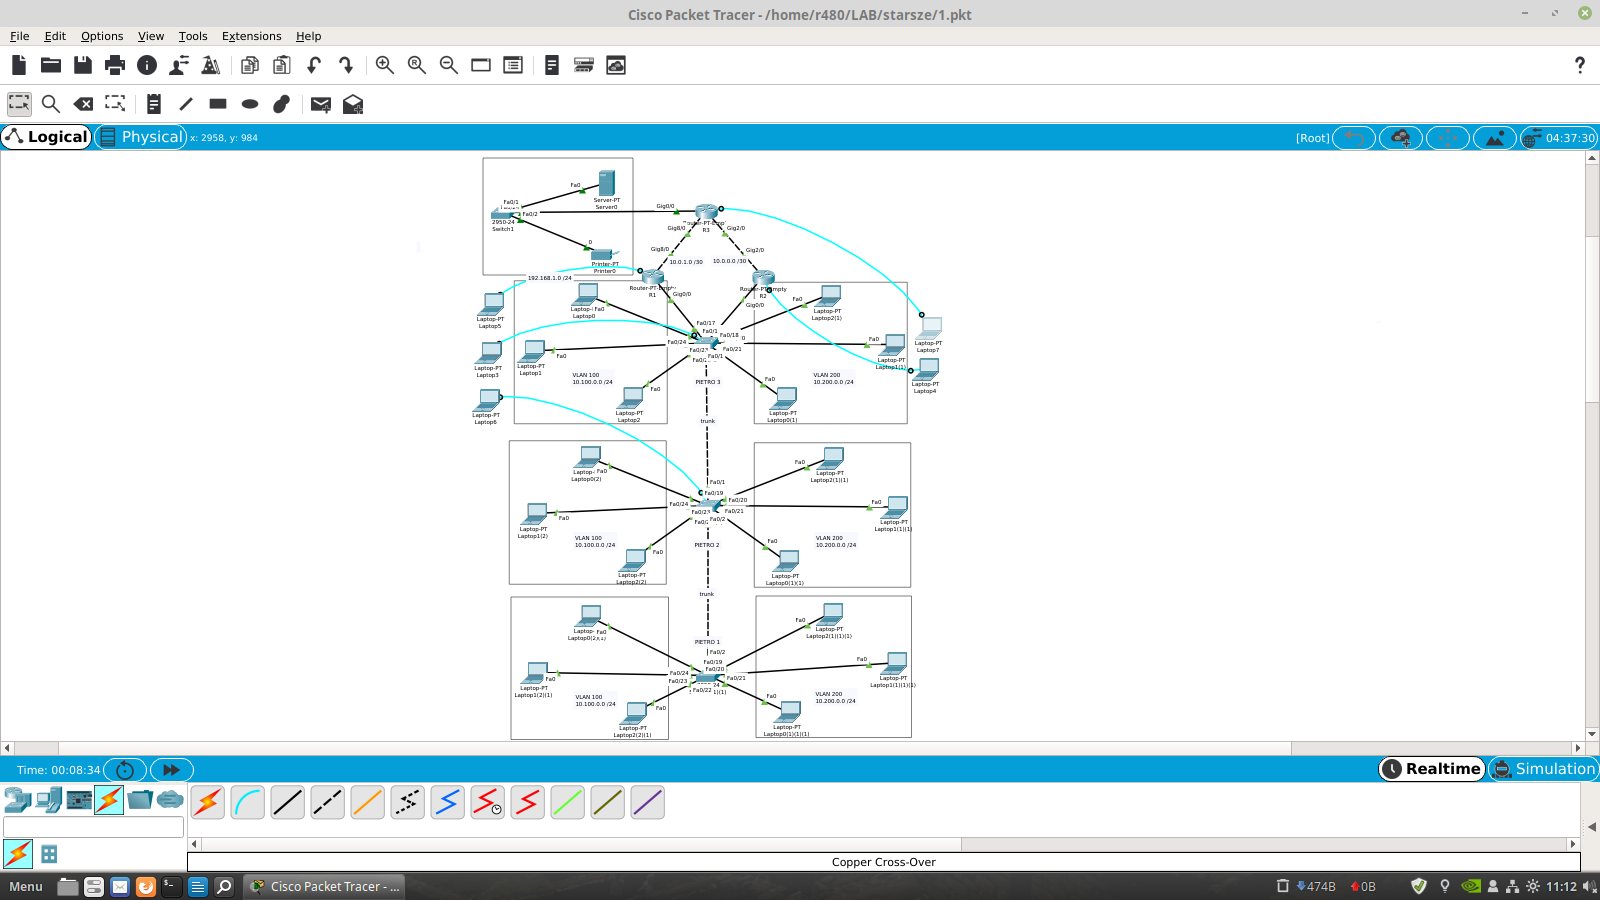
Task: Switch to the Physical workspace view
Action: 141,137
